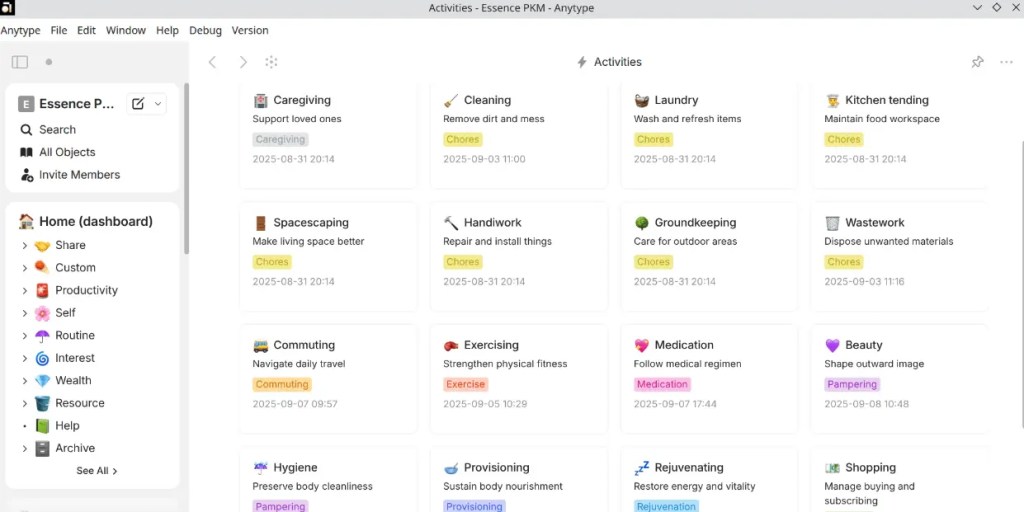Click See All link in sidebar

point(97,471)
